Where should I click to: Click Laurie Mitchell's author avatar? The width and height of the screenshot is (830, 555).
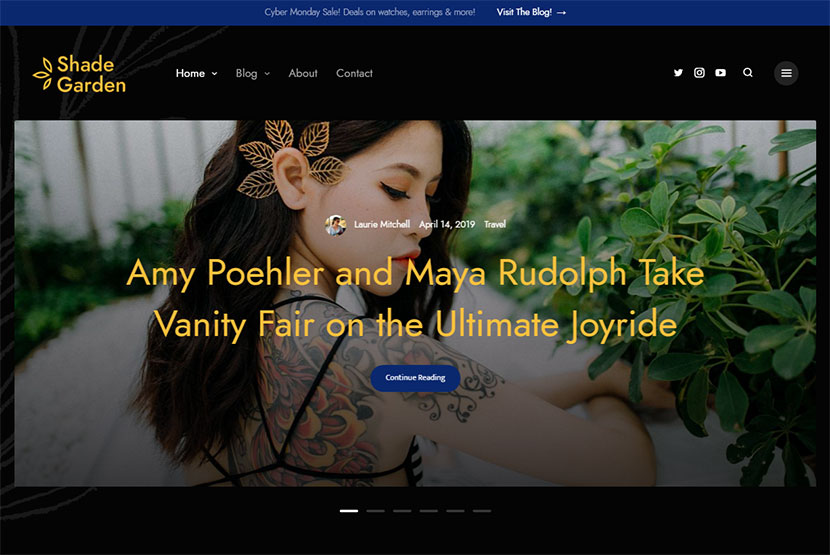(336, 225)
